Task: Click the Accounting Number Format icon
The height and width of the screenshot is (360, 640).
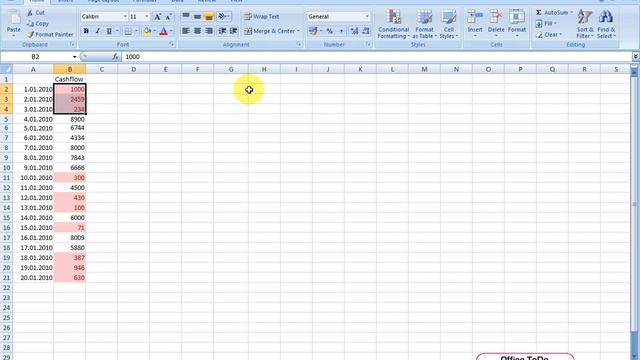Action: [313, 31]
